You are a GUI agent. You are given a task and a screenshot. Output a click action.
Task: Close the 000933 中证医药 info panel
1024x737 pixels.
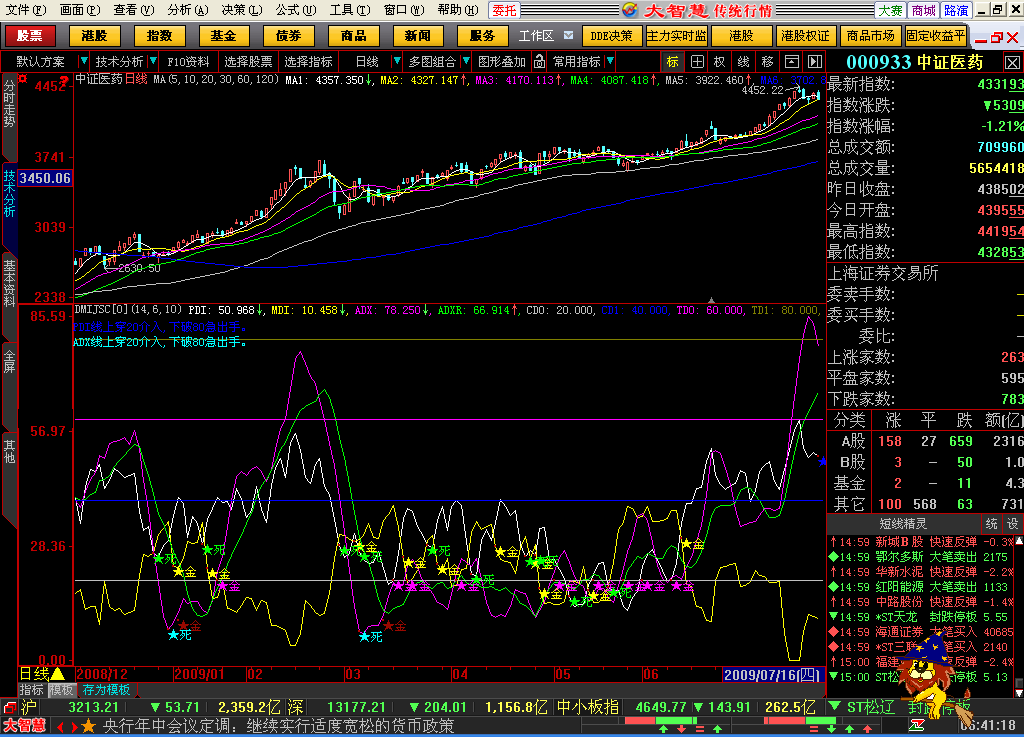click(x=1012, y=63)
